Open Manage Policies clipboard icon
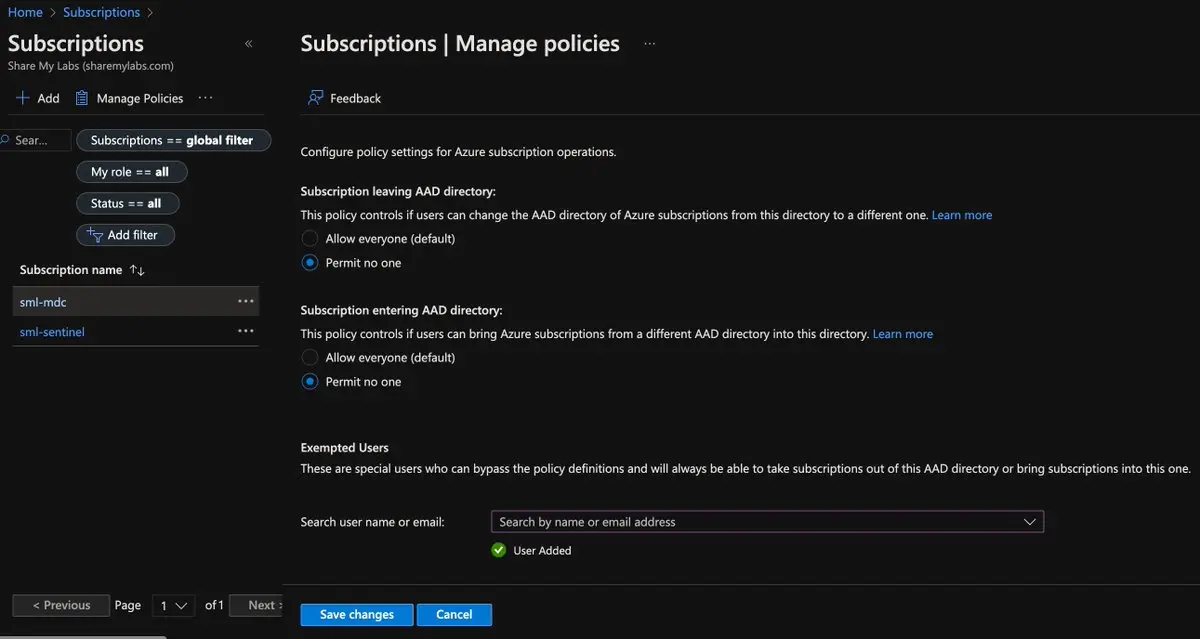Viewport: 1200px width, 639px height. [82, 98]
